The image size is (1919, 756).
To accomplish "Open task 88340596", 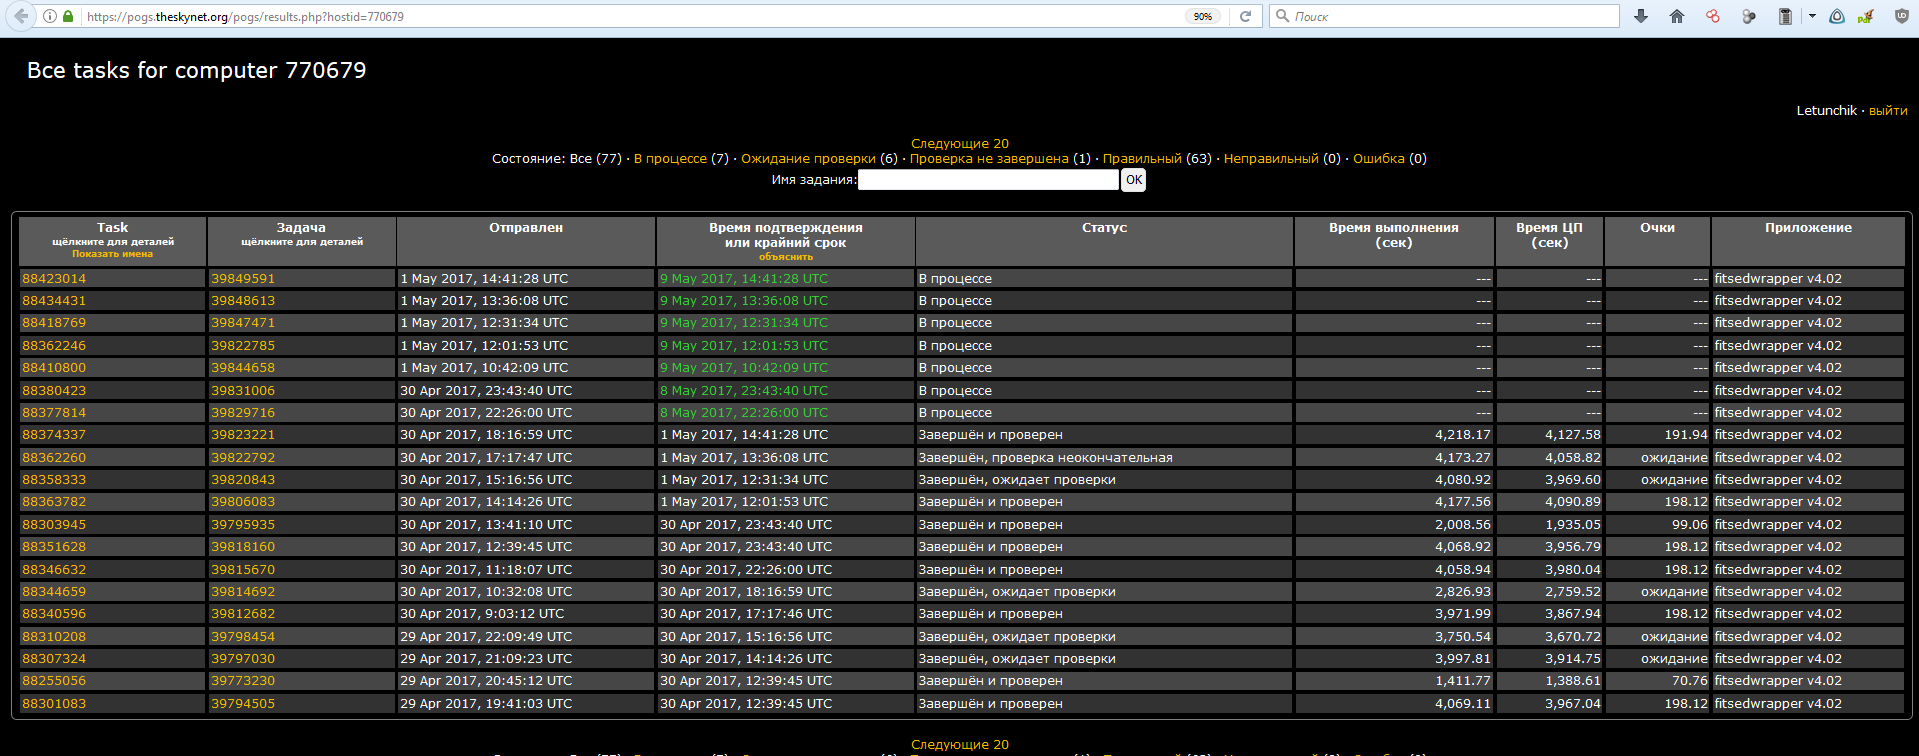I will (x=54, y=613).
